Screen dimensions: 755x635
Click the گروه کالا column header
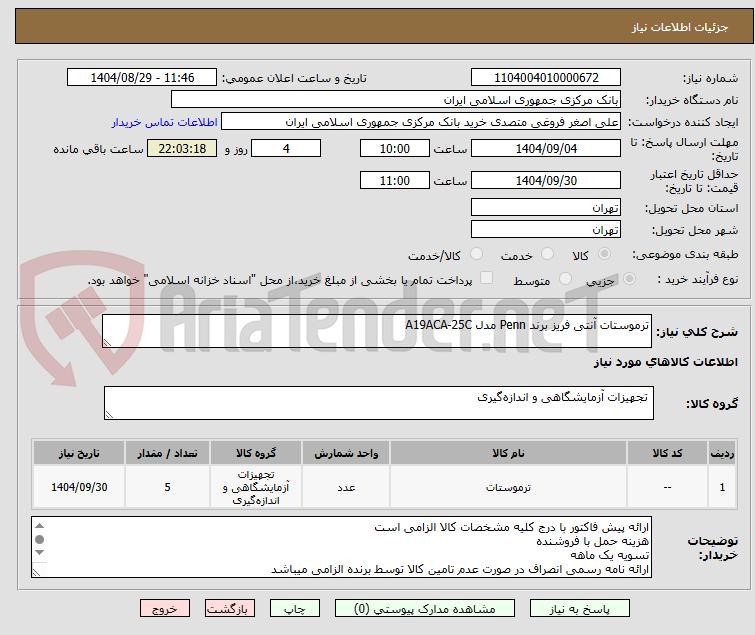coord(256,453)
